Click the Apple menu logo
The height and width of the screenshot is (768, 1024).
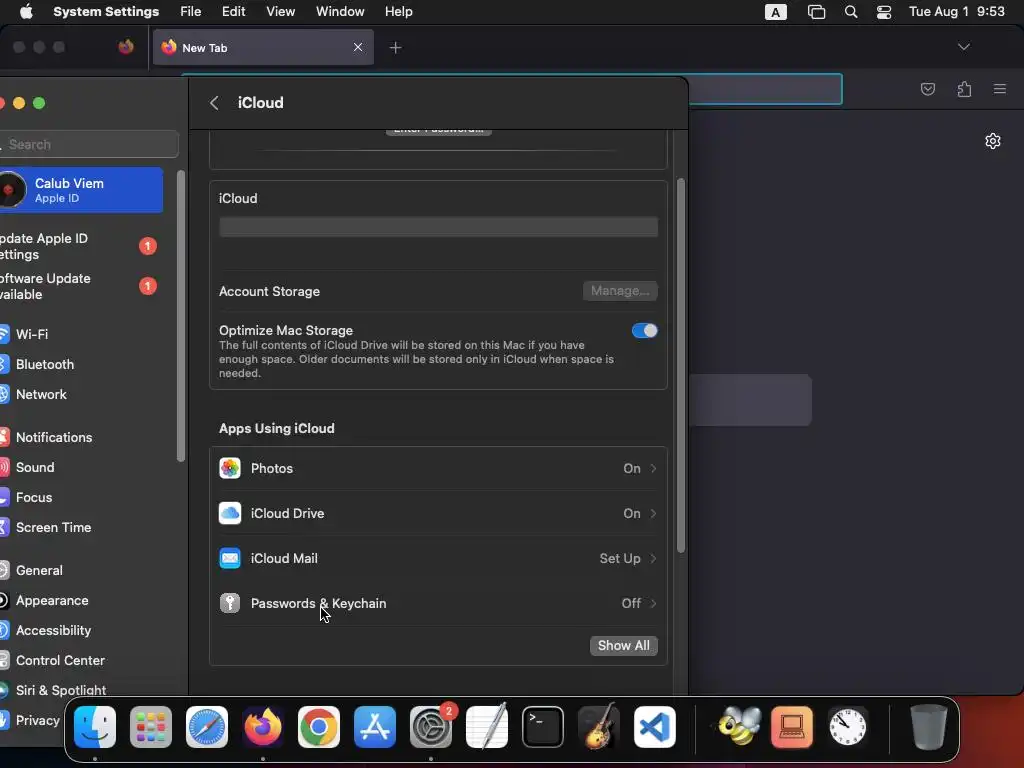point(26,12)
